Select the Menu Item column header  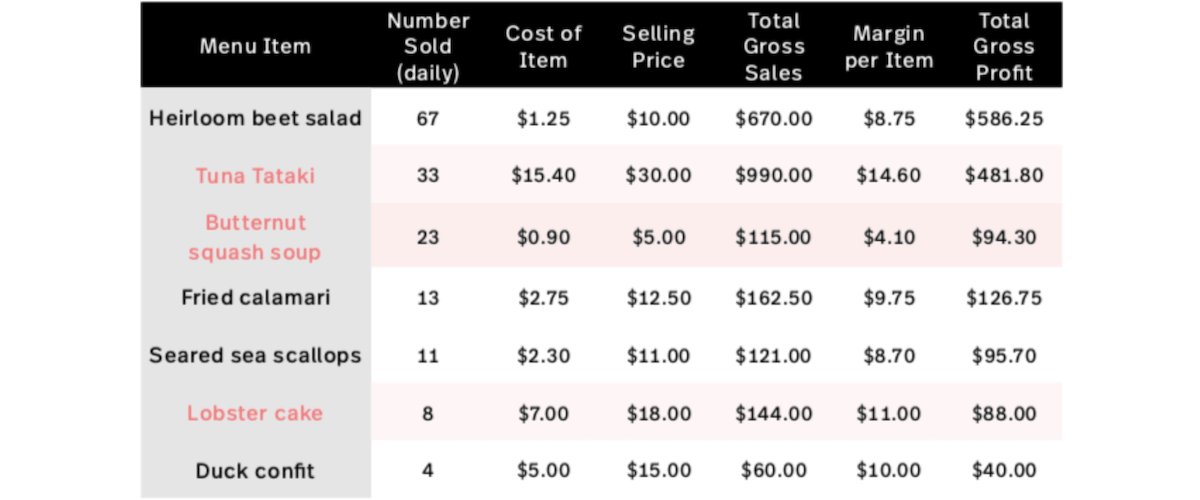tap(255, 46)
